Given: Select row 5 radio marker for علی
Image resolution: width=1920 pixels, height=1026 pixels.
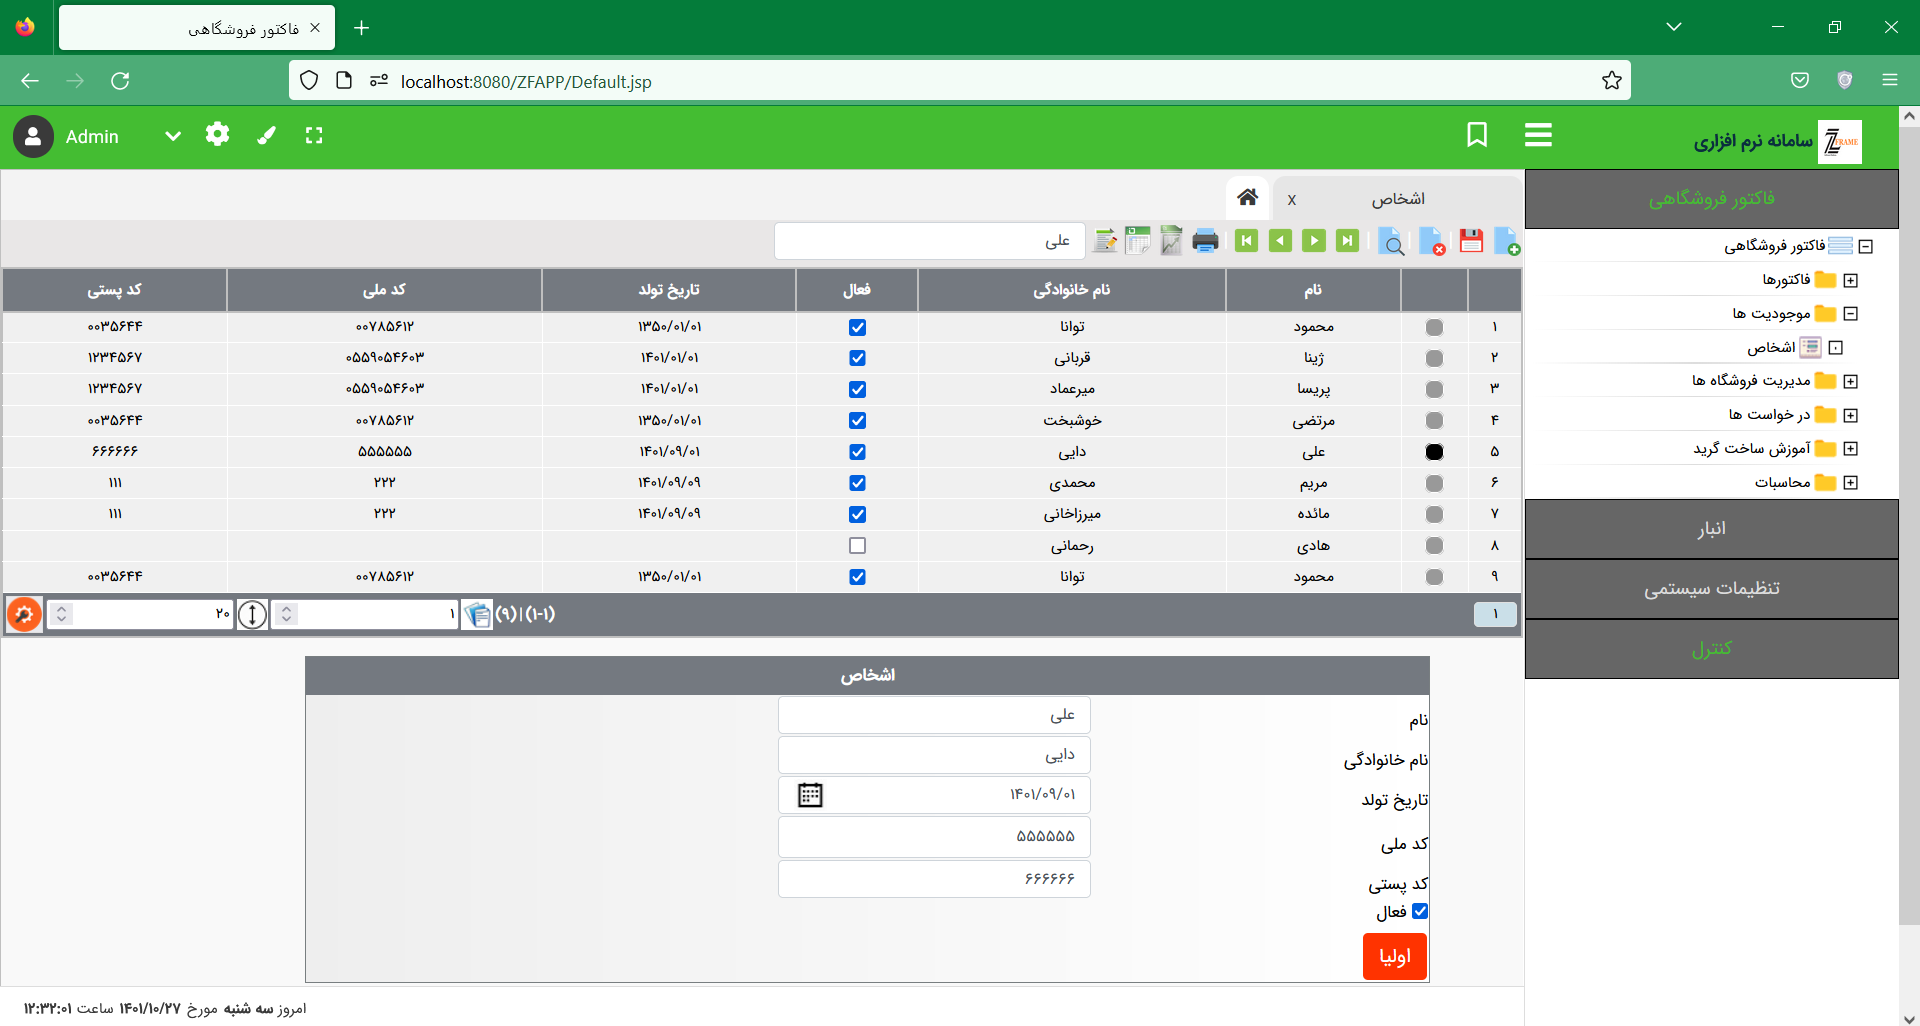Looking at the screenshot, I should [1434, 452].
